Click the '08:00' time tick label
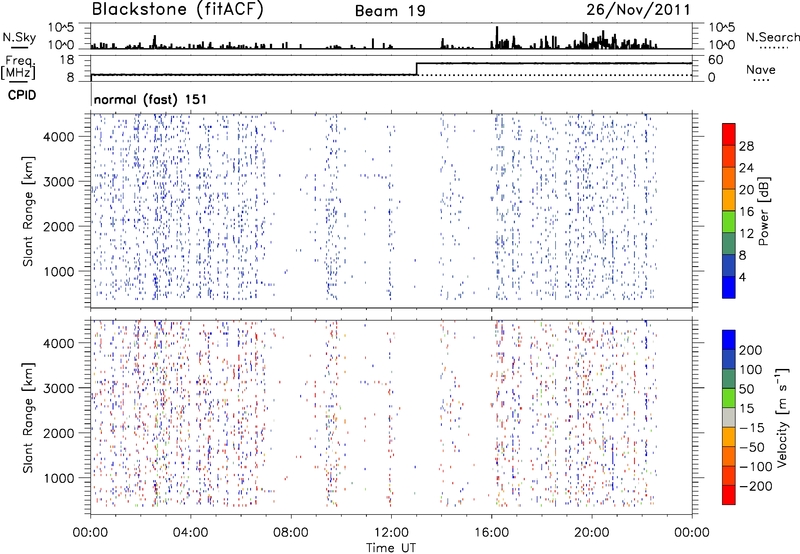The image size is (800, 554). (290, 533)
